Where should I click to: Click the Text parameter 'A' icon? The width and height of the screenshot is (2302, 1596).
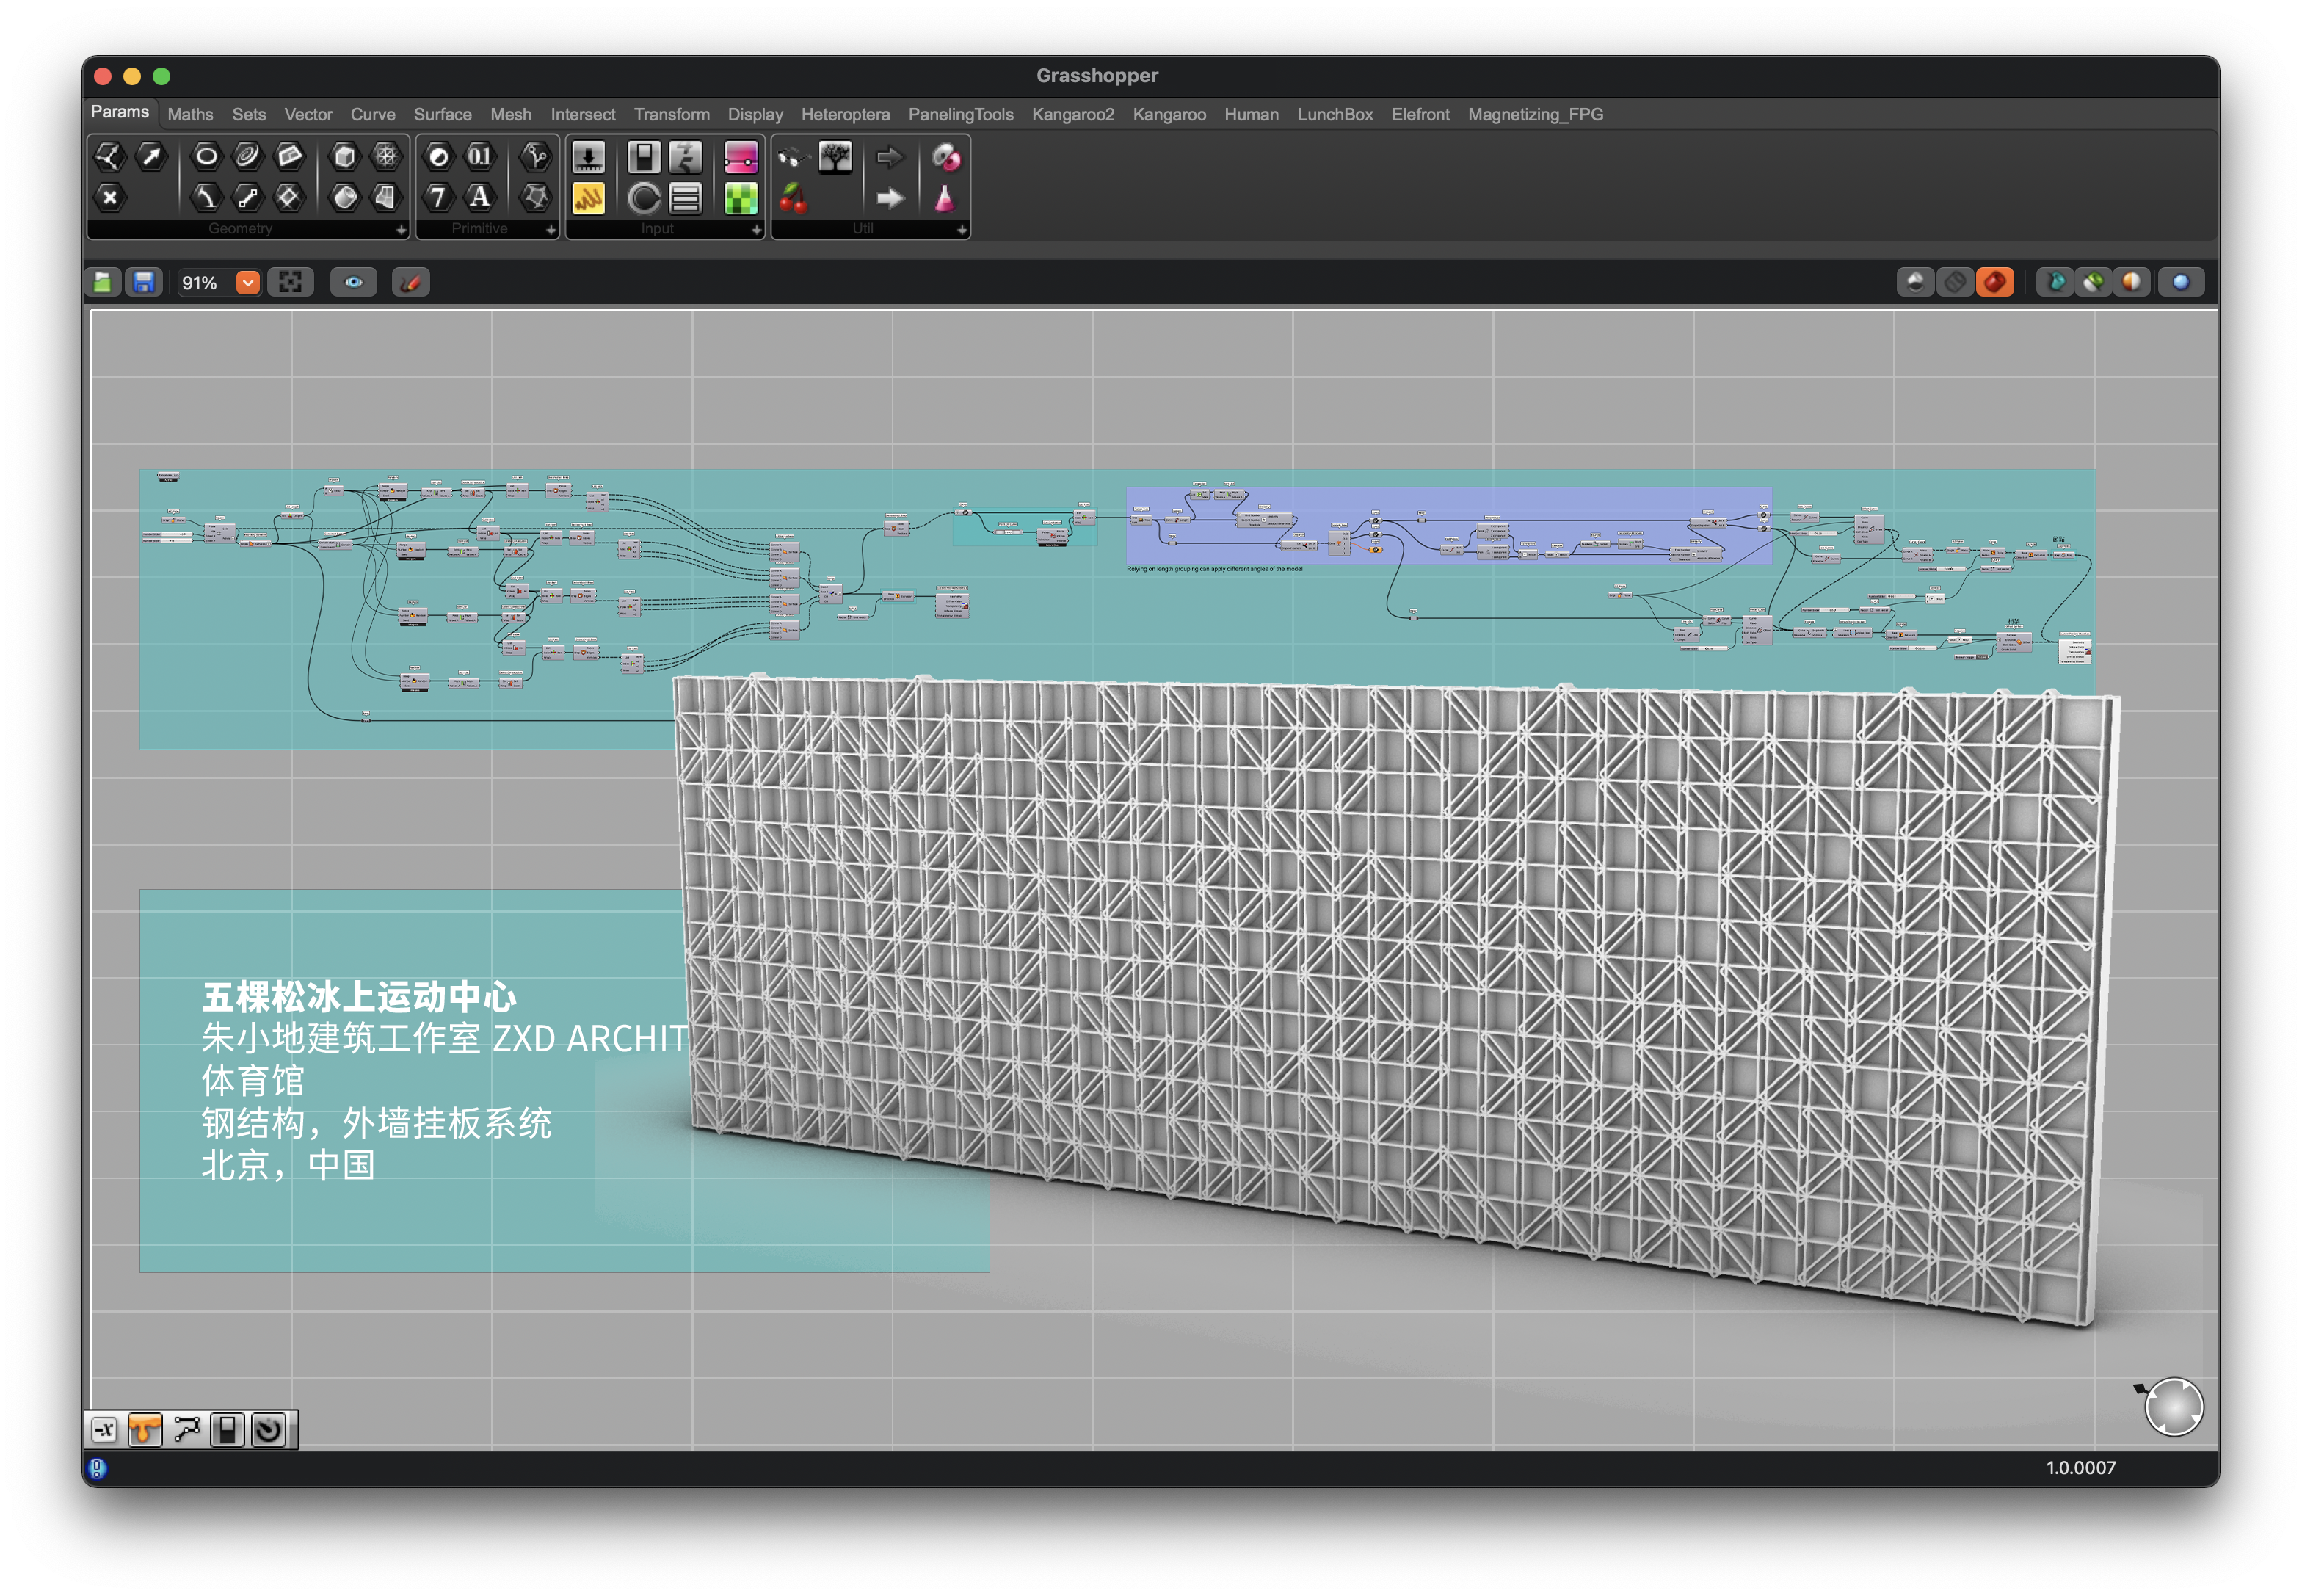[x=480, y=197]
